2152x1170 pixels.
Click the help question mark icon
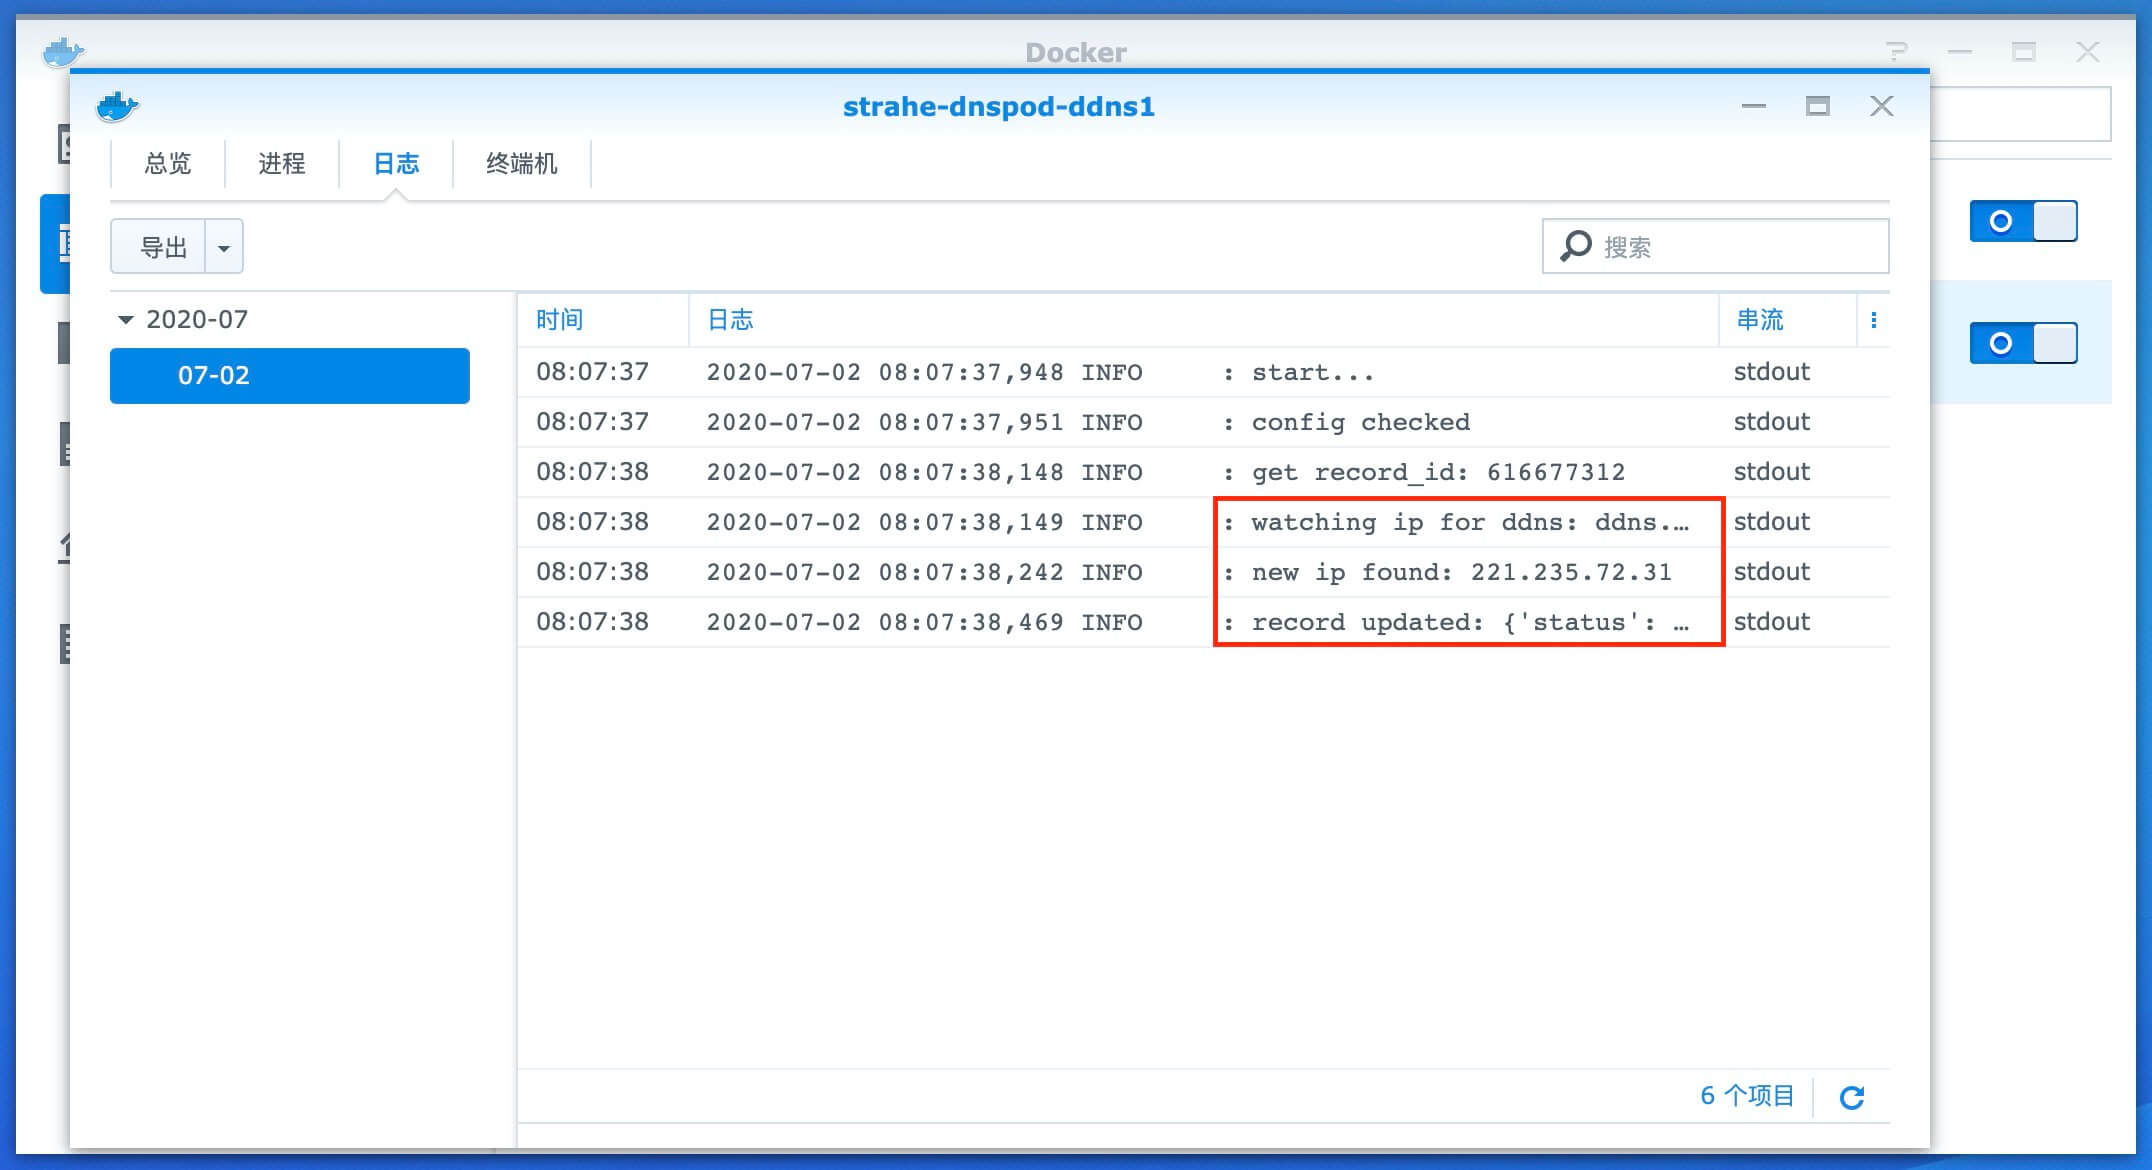coord(1895,52)
